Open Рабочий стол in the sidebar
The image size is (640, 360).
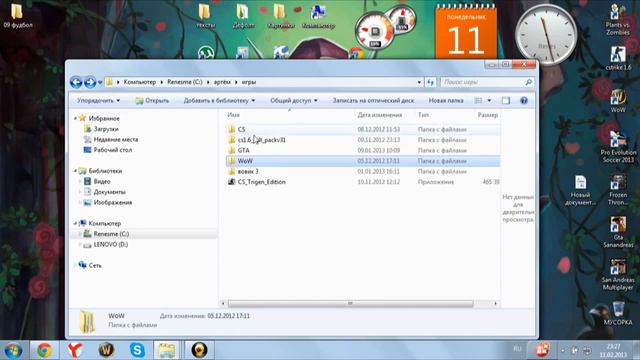[113, 150]
